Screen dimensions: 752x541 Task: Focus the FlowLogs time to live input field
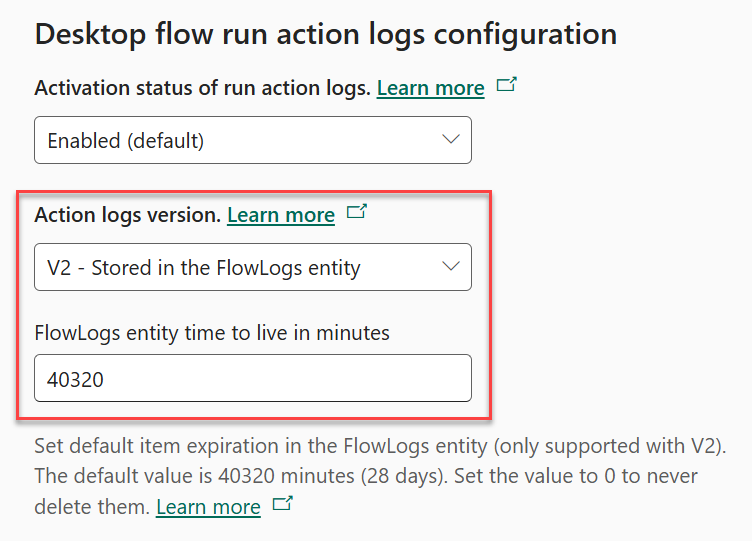252,378
